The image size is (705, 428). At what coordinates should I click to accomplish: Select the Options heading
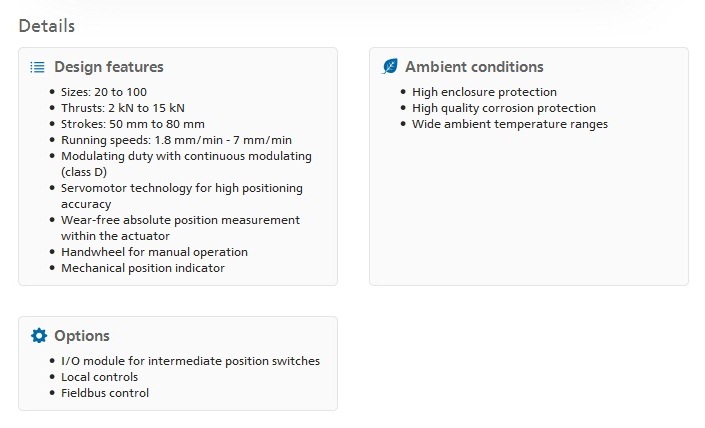[82, 336]
